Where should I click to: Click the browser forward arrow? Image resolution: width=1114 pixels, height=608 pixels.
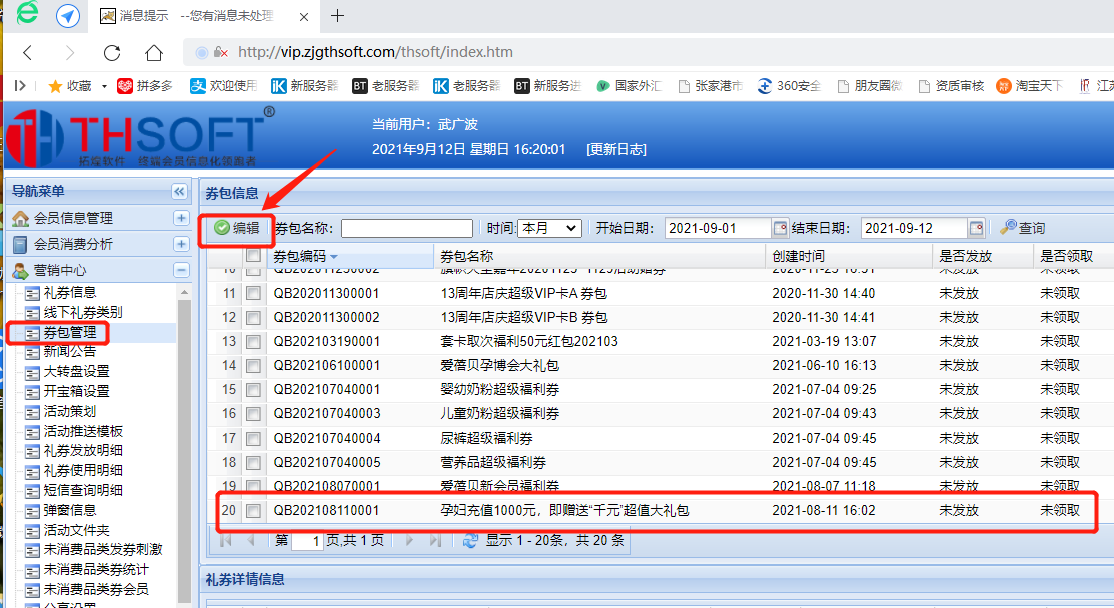[69, 52]
